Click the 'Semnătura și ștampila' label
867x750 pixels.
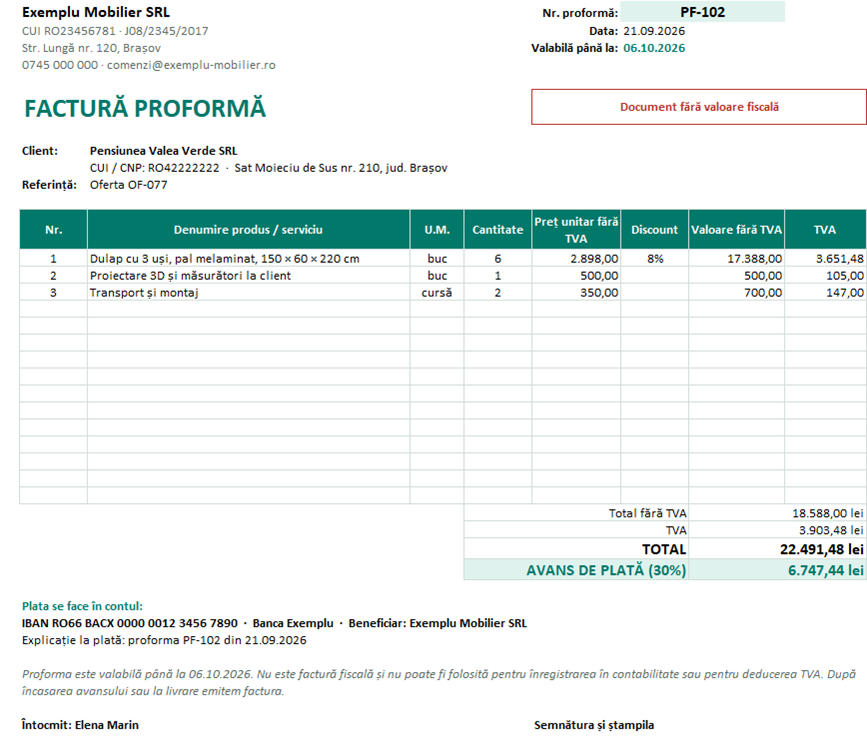[594, 725]
